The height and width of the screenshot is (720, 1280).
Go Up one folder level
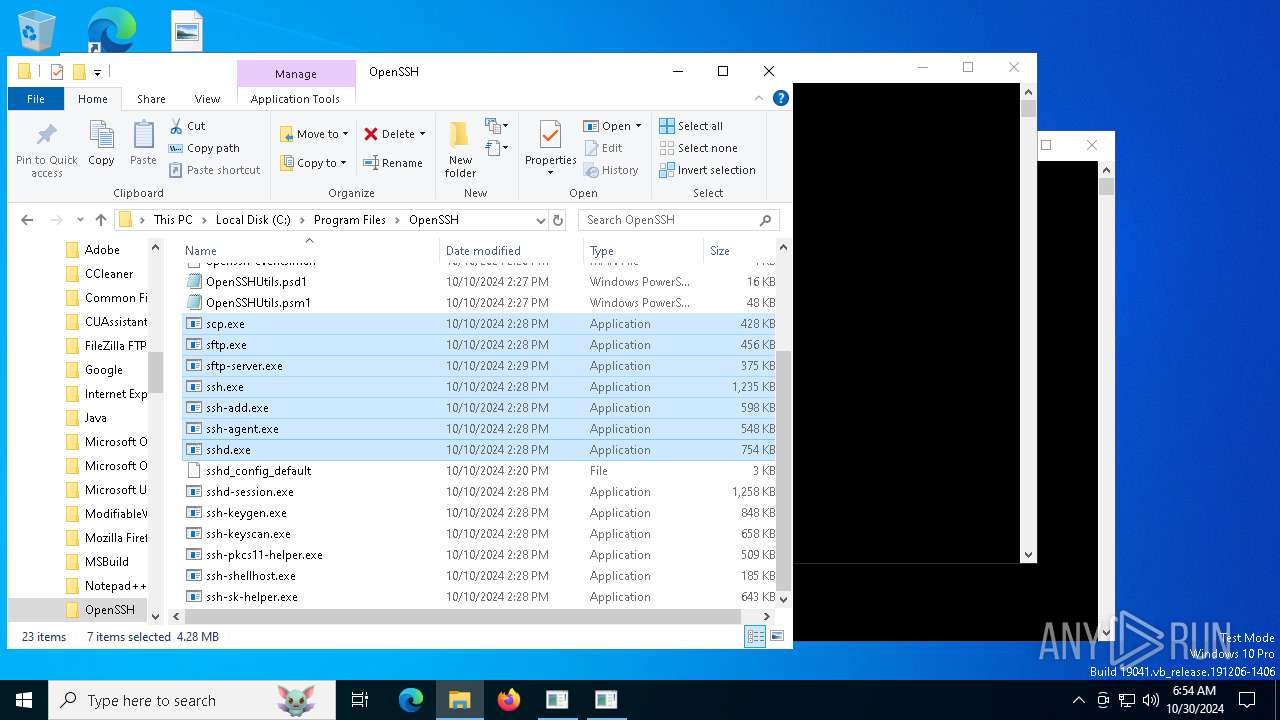[101, 220]
